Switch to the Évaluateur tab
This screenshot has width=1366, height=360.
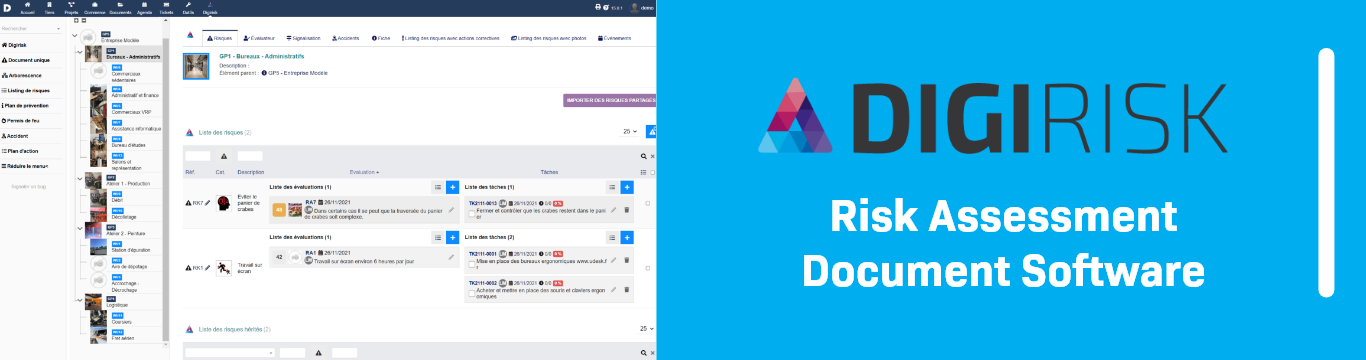click(x=259, y=37)
